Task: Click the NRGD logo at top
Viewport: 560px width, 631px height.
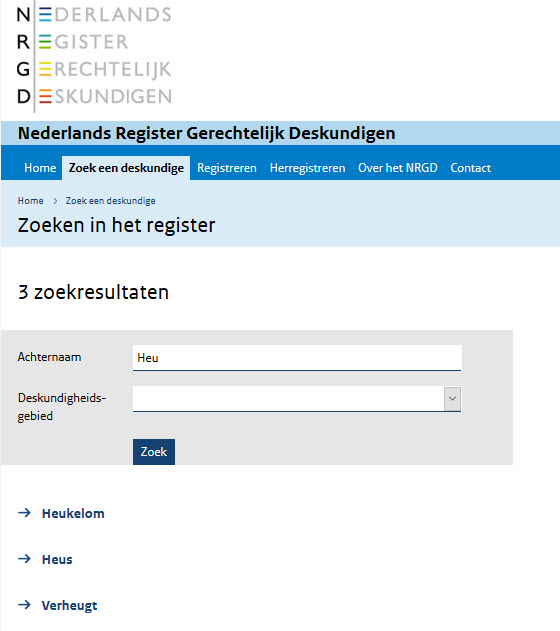Action: click(x=94, y=56)
